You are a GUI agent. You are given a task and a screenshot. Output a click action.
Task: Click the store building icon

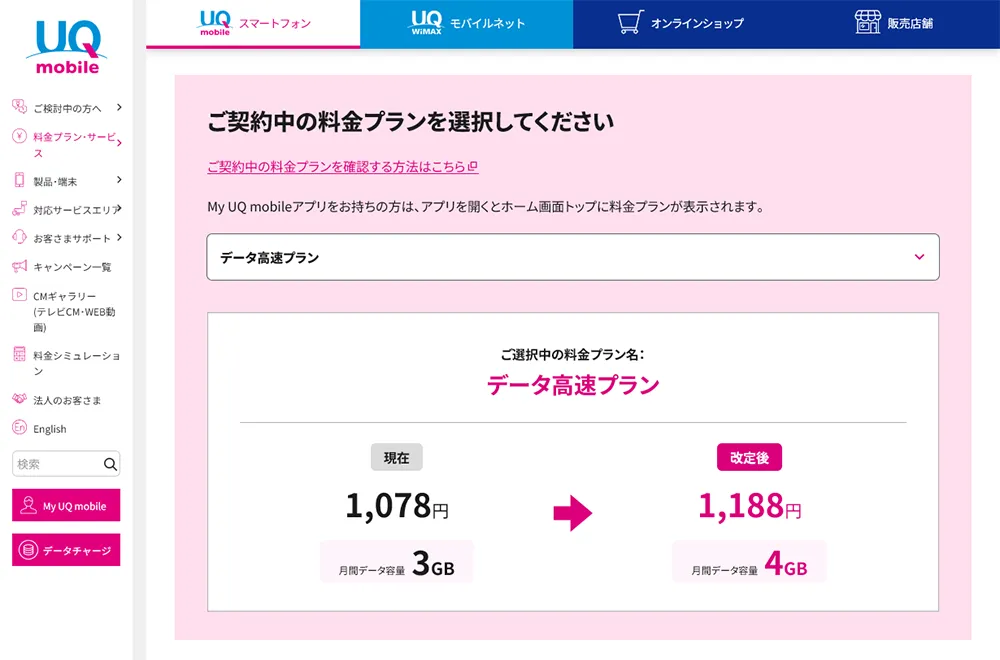867,22
